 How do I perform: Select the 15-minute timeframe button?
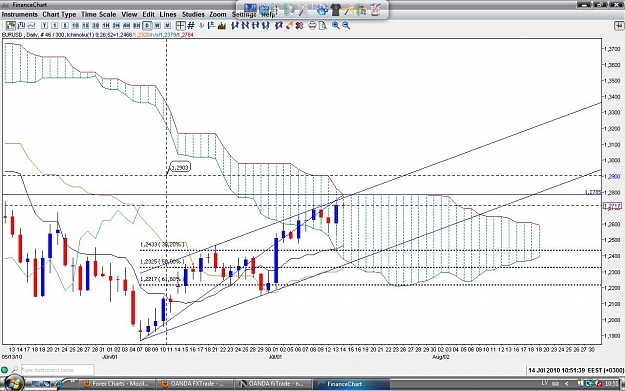pyautogui.click(x=85, y=26)
